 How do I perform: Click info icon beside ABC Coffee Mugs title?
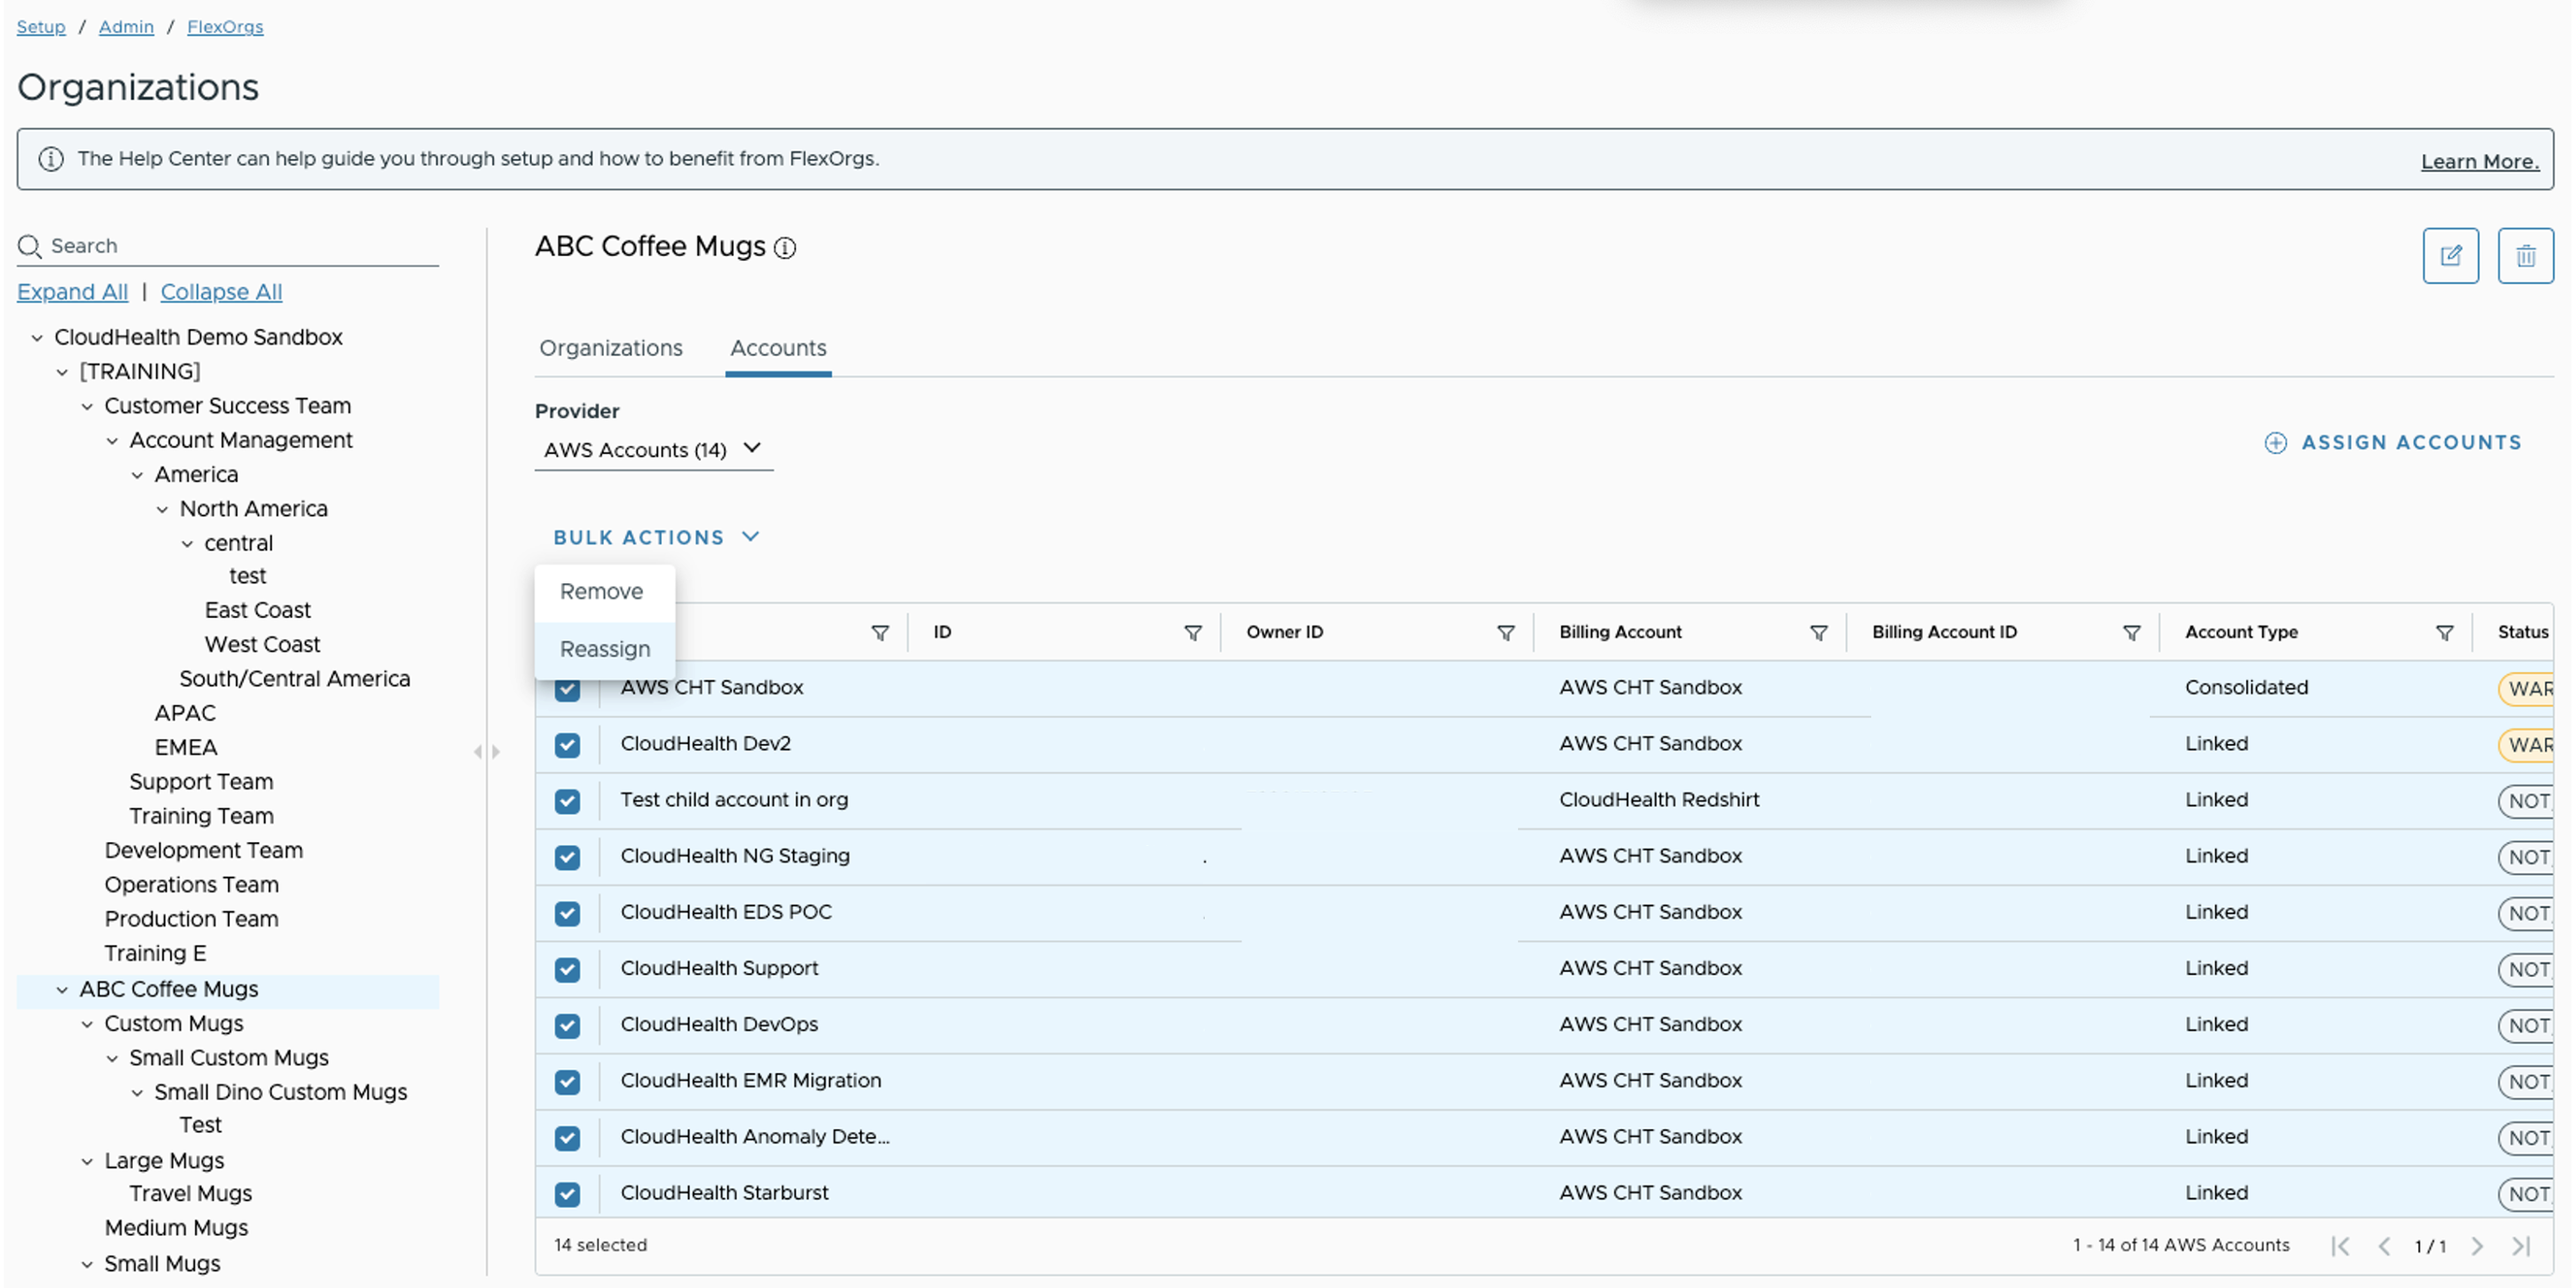[x=786, y=248]
